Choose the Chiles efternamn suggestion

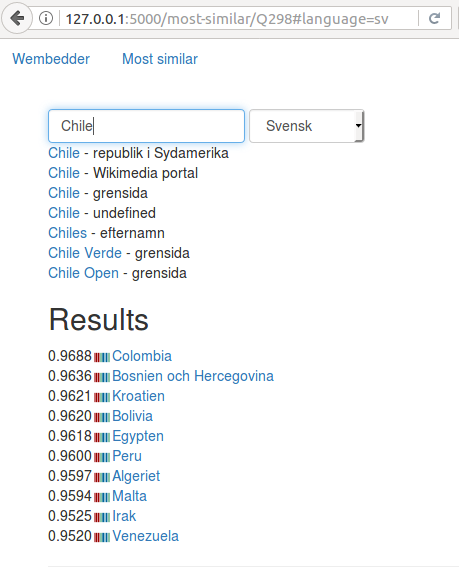tap(106, 233)
